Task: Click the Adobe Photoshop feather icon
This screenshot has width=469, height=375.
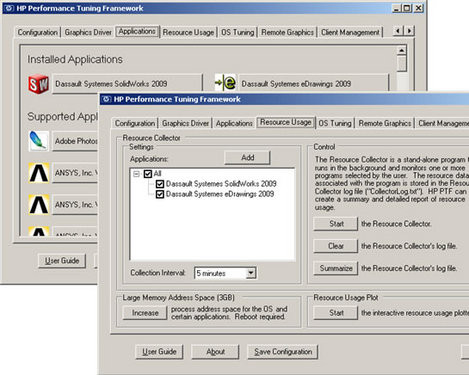Action: 39,141
